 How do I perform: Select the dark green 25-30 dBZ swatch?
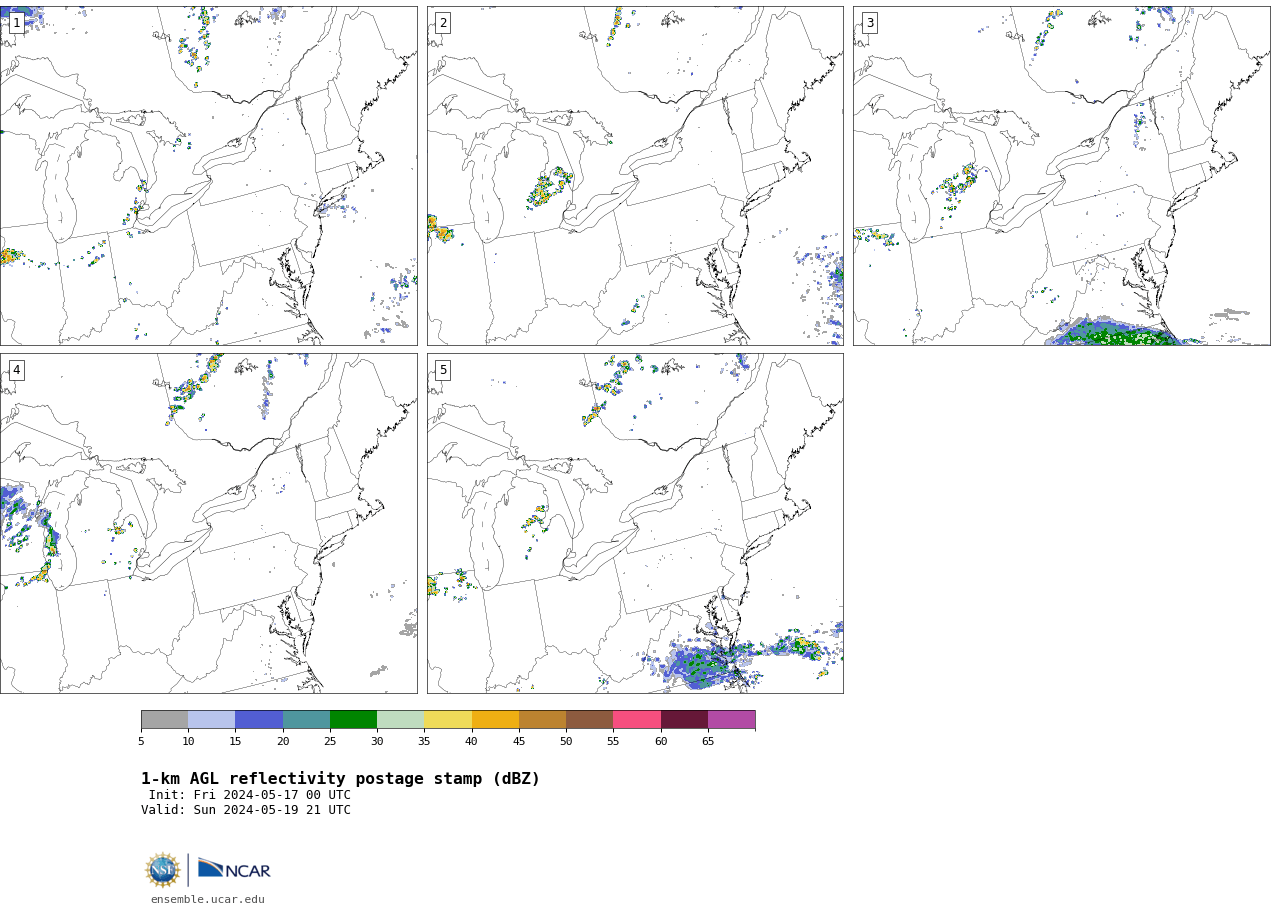point(353,720)
